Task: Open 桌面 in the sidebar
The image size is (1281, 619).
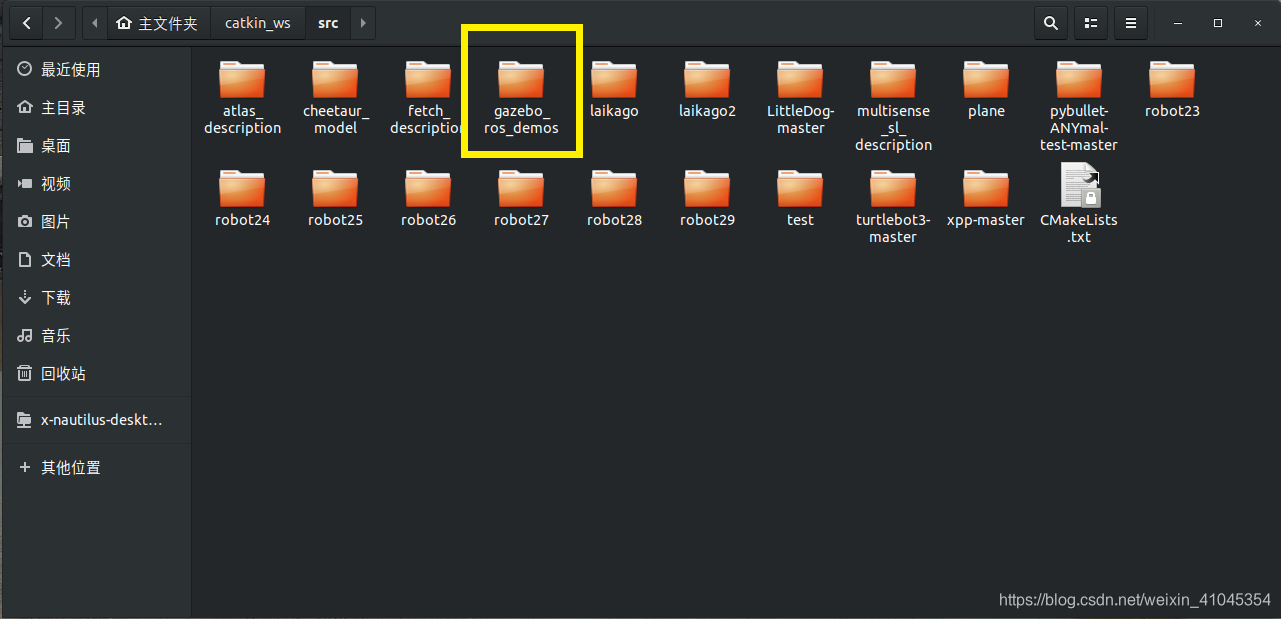Action: 96,146
